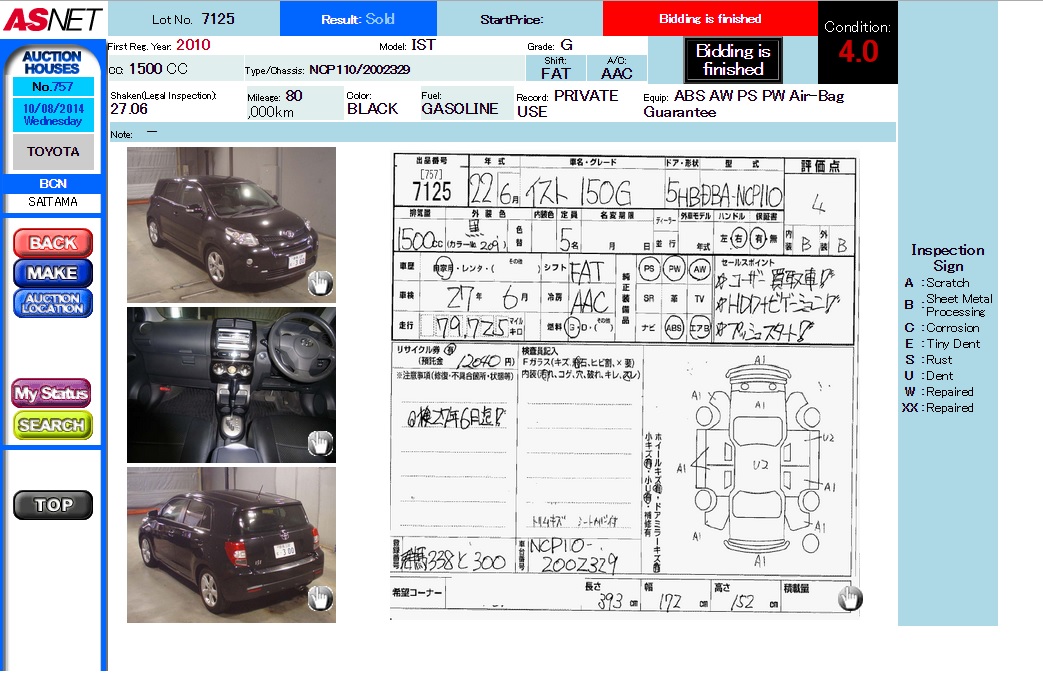Open the Auction Location page

pos(52,303)
